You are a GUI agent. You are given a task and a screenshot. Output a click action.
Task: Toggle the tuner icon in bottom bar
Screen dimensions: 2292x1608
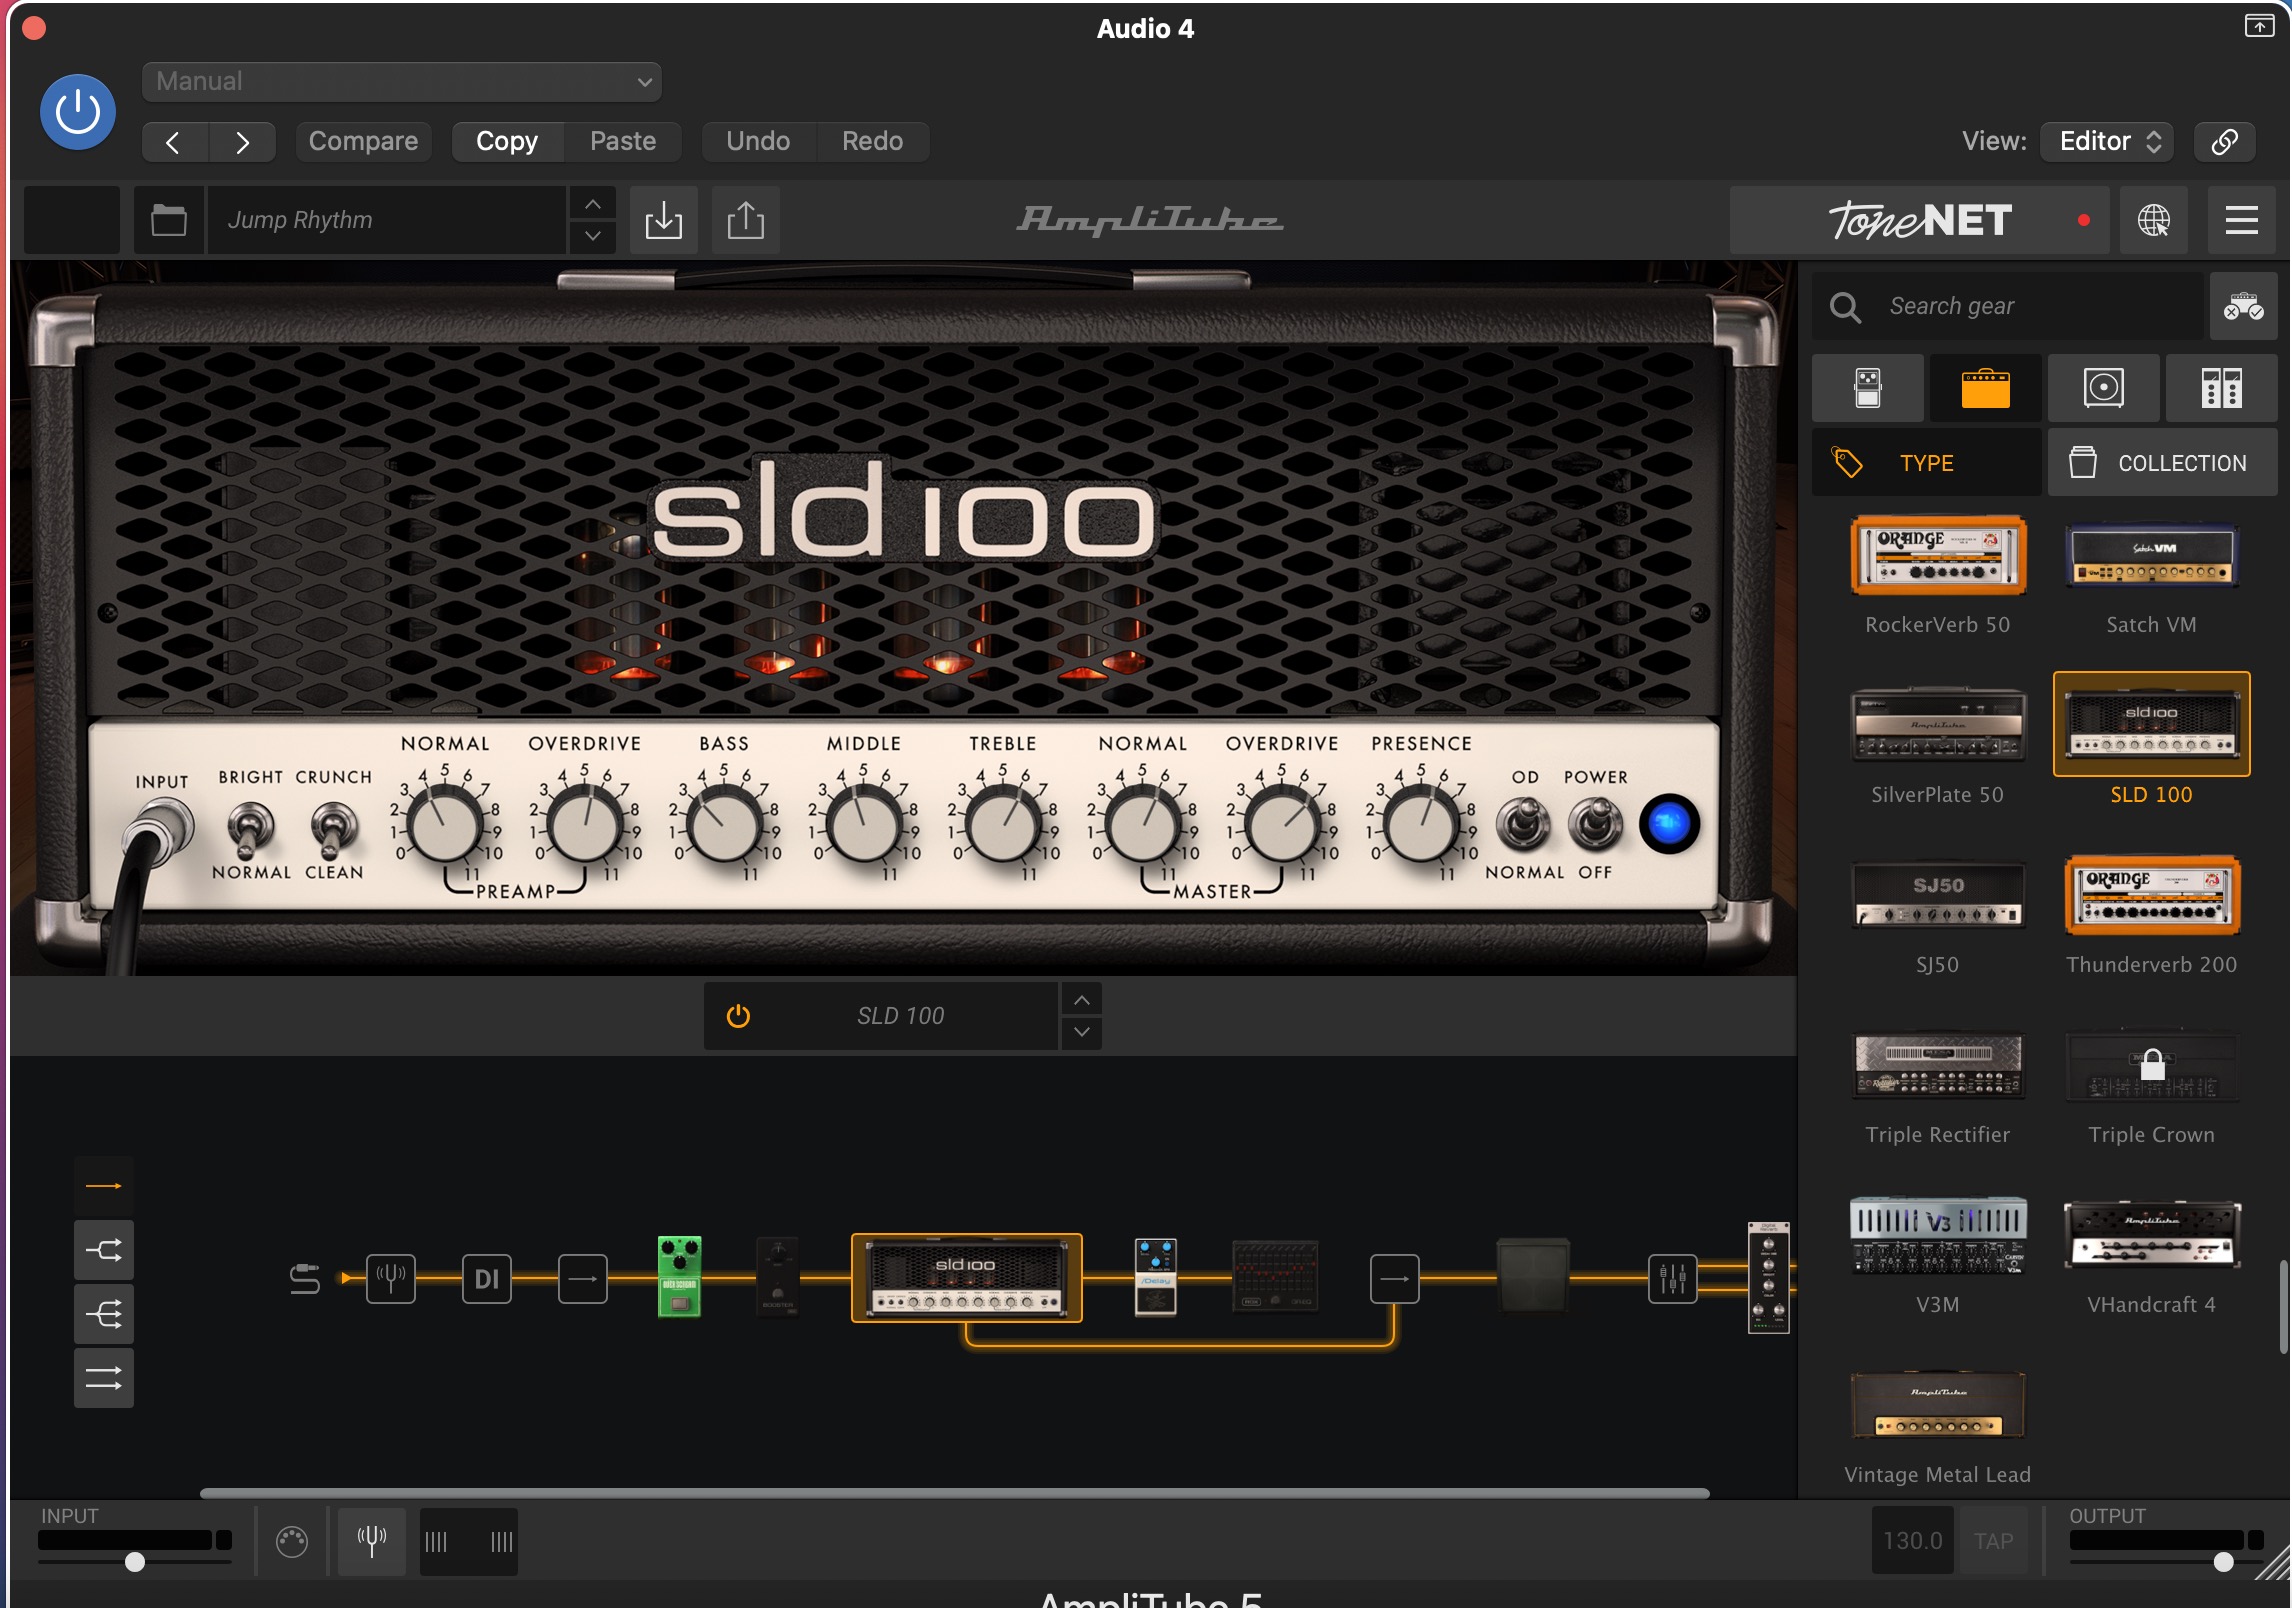point(371,1542)
